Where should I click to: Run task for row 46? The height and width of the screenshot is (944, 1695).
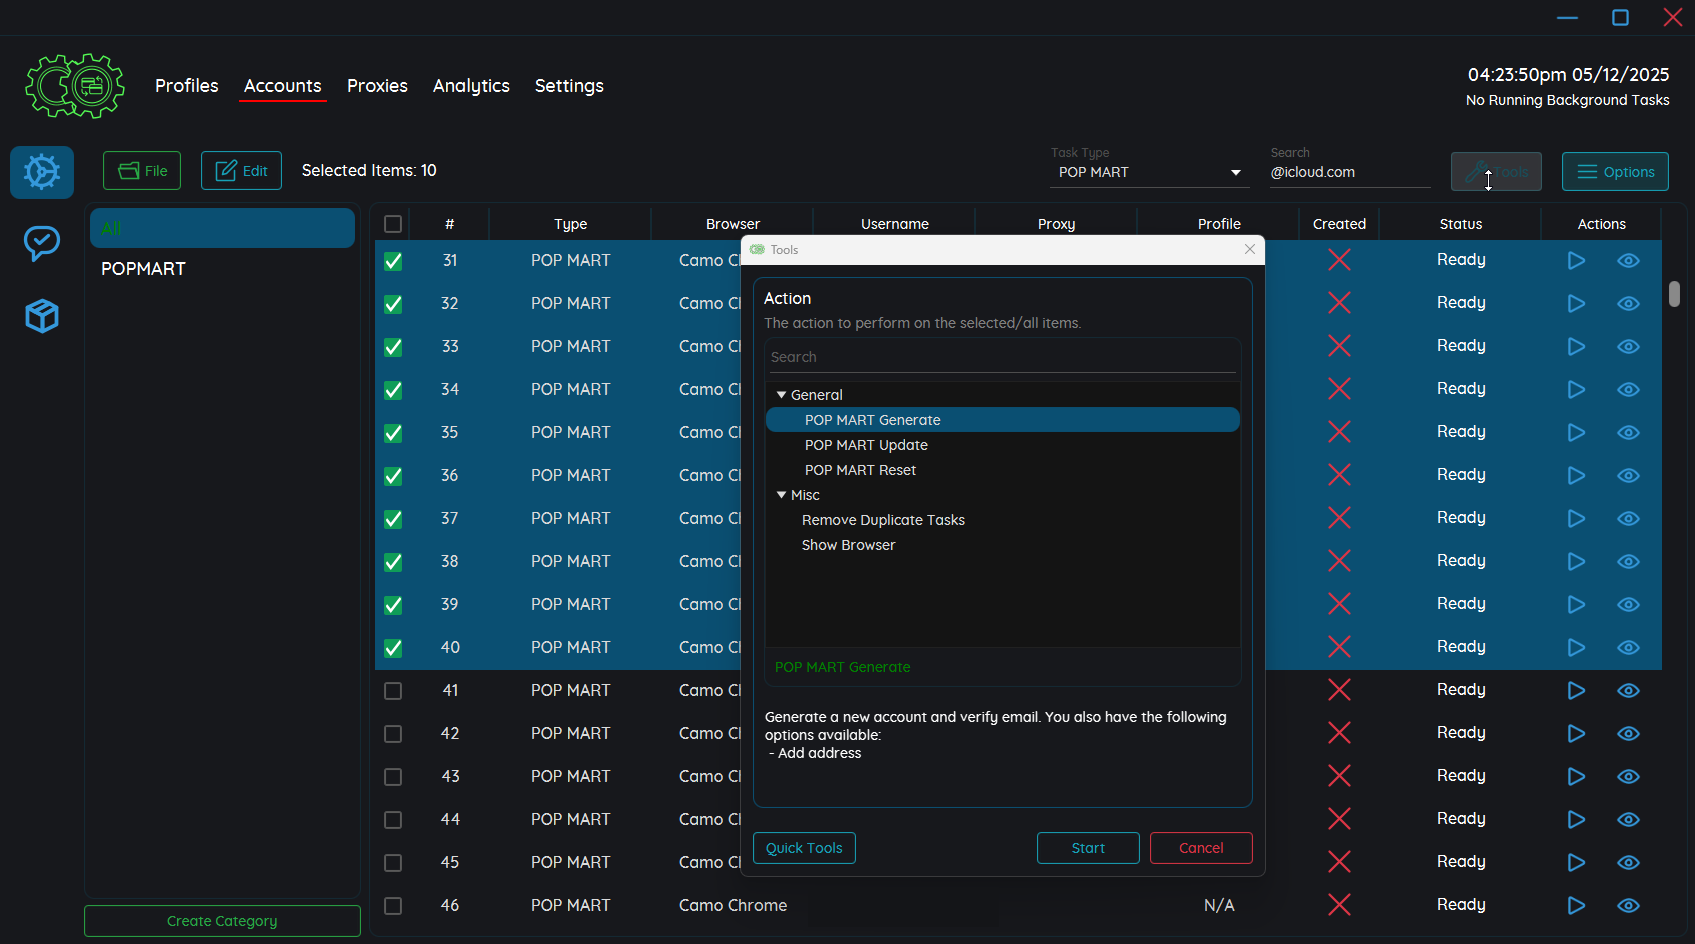point(1576,905)
